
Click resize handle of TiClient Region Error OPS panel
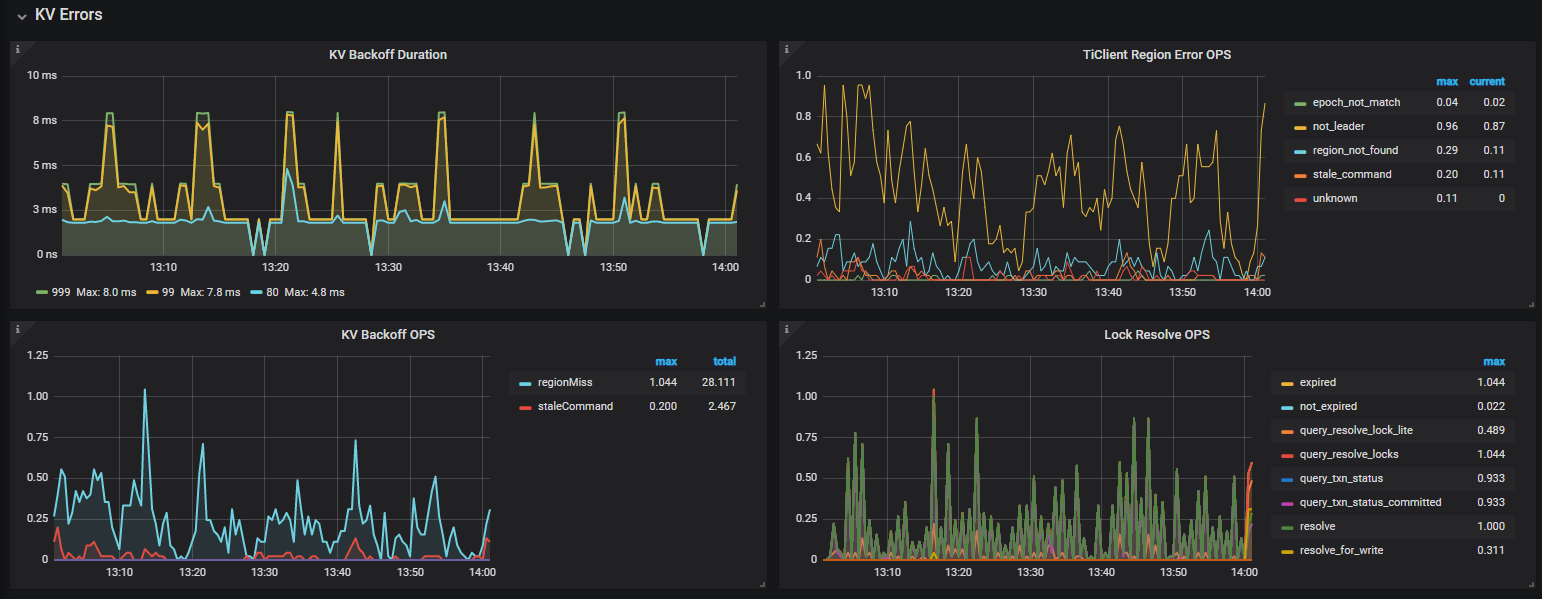pyautogui.click(x=1529, y=304)
